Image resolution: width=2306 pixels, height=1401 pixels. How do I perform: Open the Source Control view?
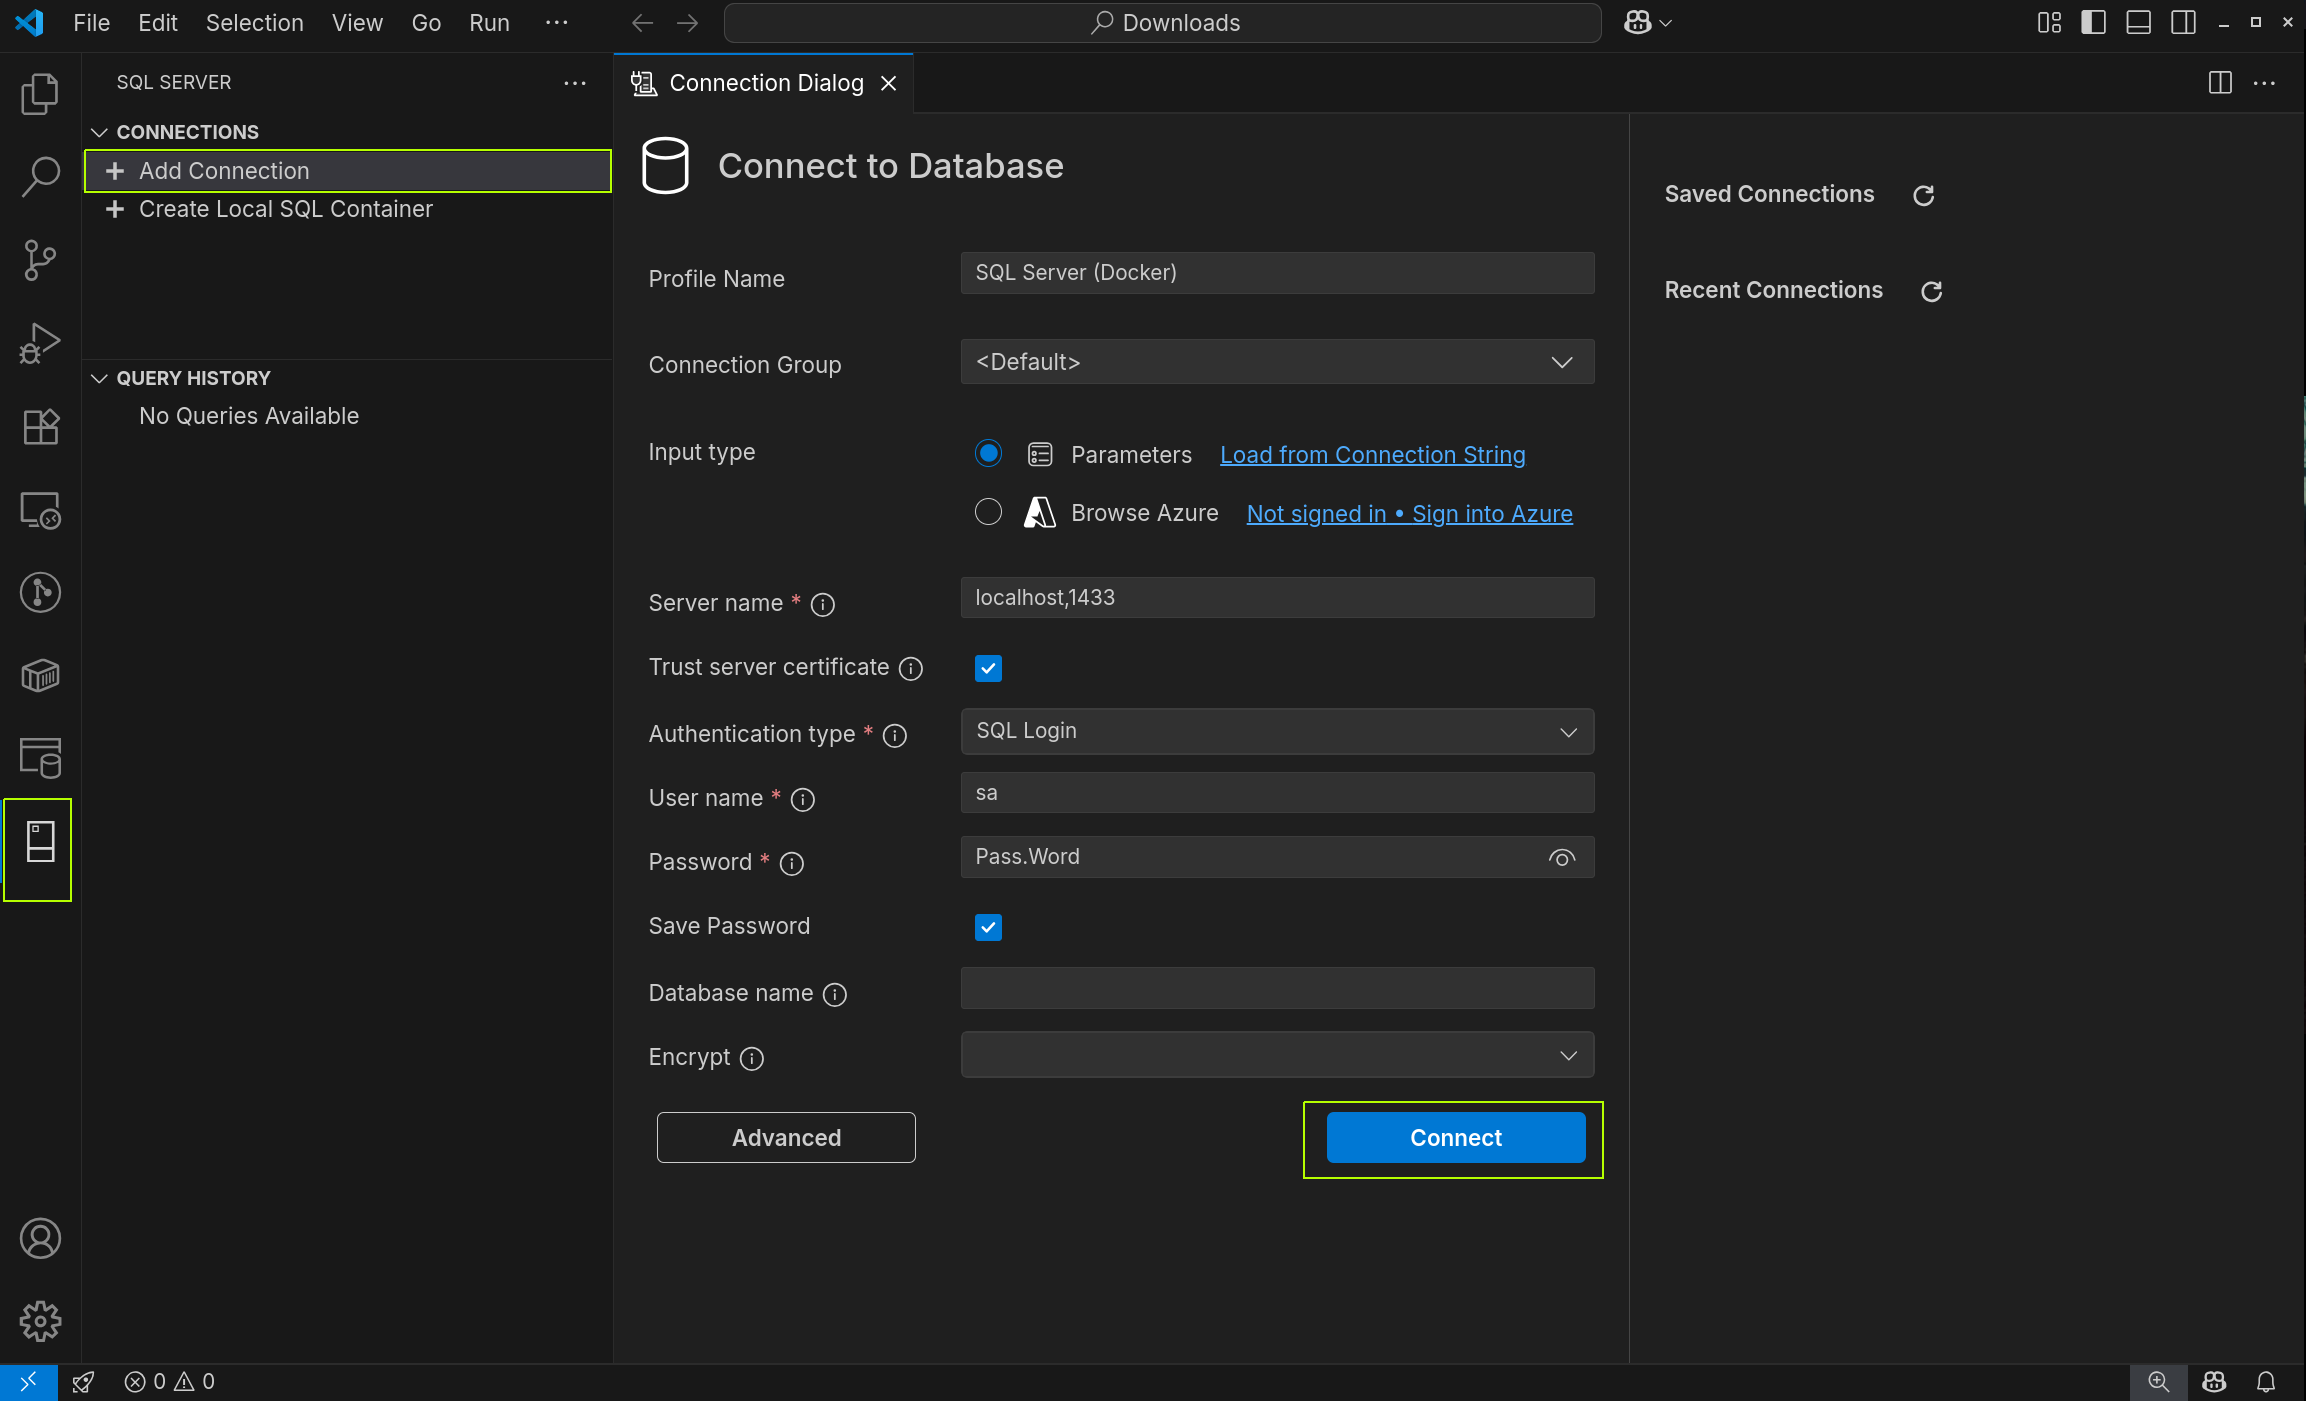[x=39, y=259]
